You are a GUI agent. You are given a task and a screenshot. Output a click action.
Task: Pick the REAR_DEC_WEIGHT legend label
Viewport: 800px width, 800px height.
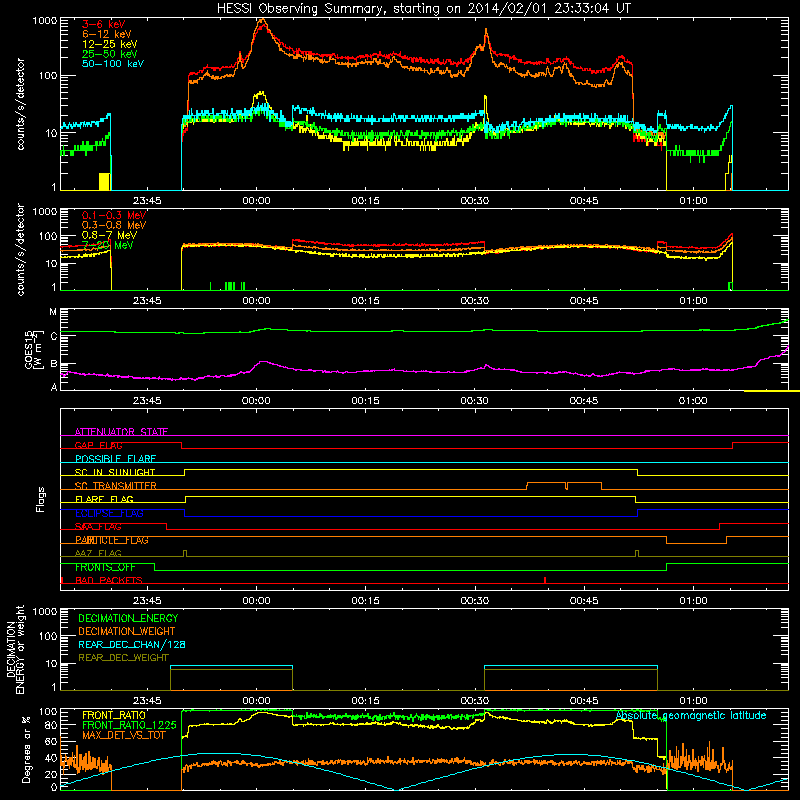coord(123,658)
